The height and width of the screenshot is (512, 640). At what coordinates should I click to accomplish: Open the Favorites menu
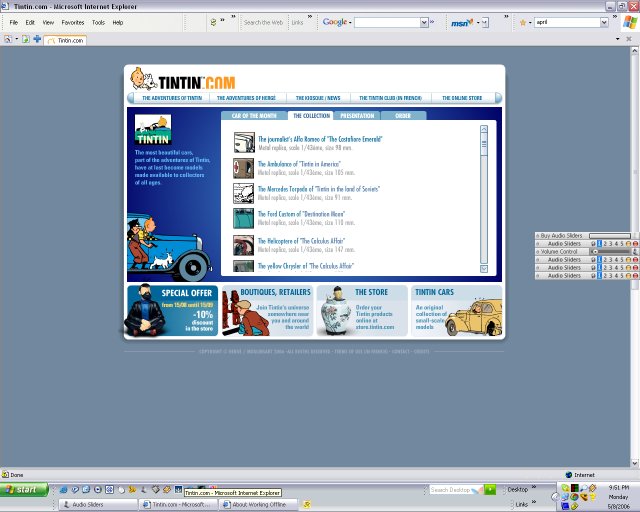[73, 22]
